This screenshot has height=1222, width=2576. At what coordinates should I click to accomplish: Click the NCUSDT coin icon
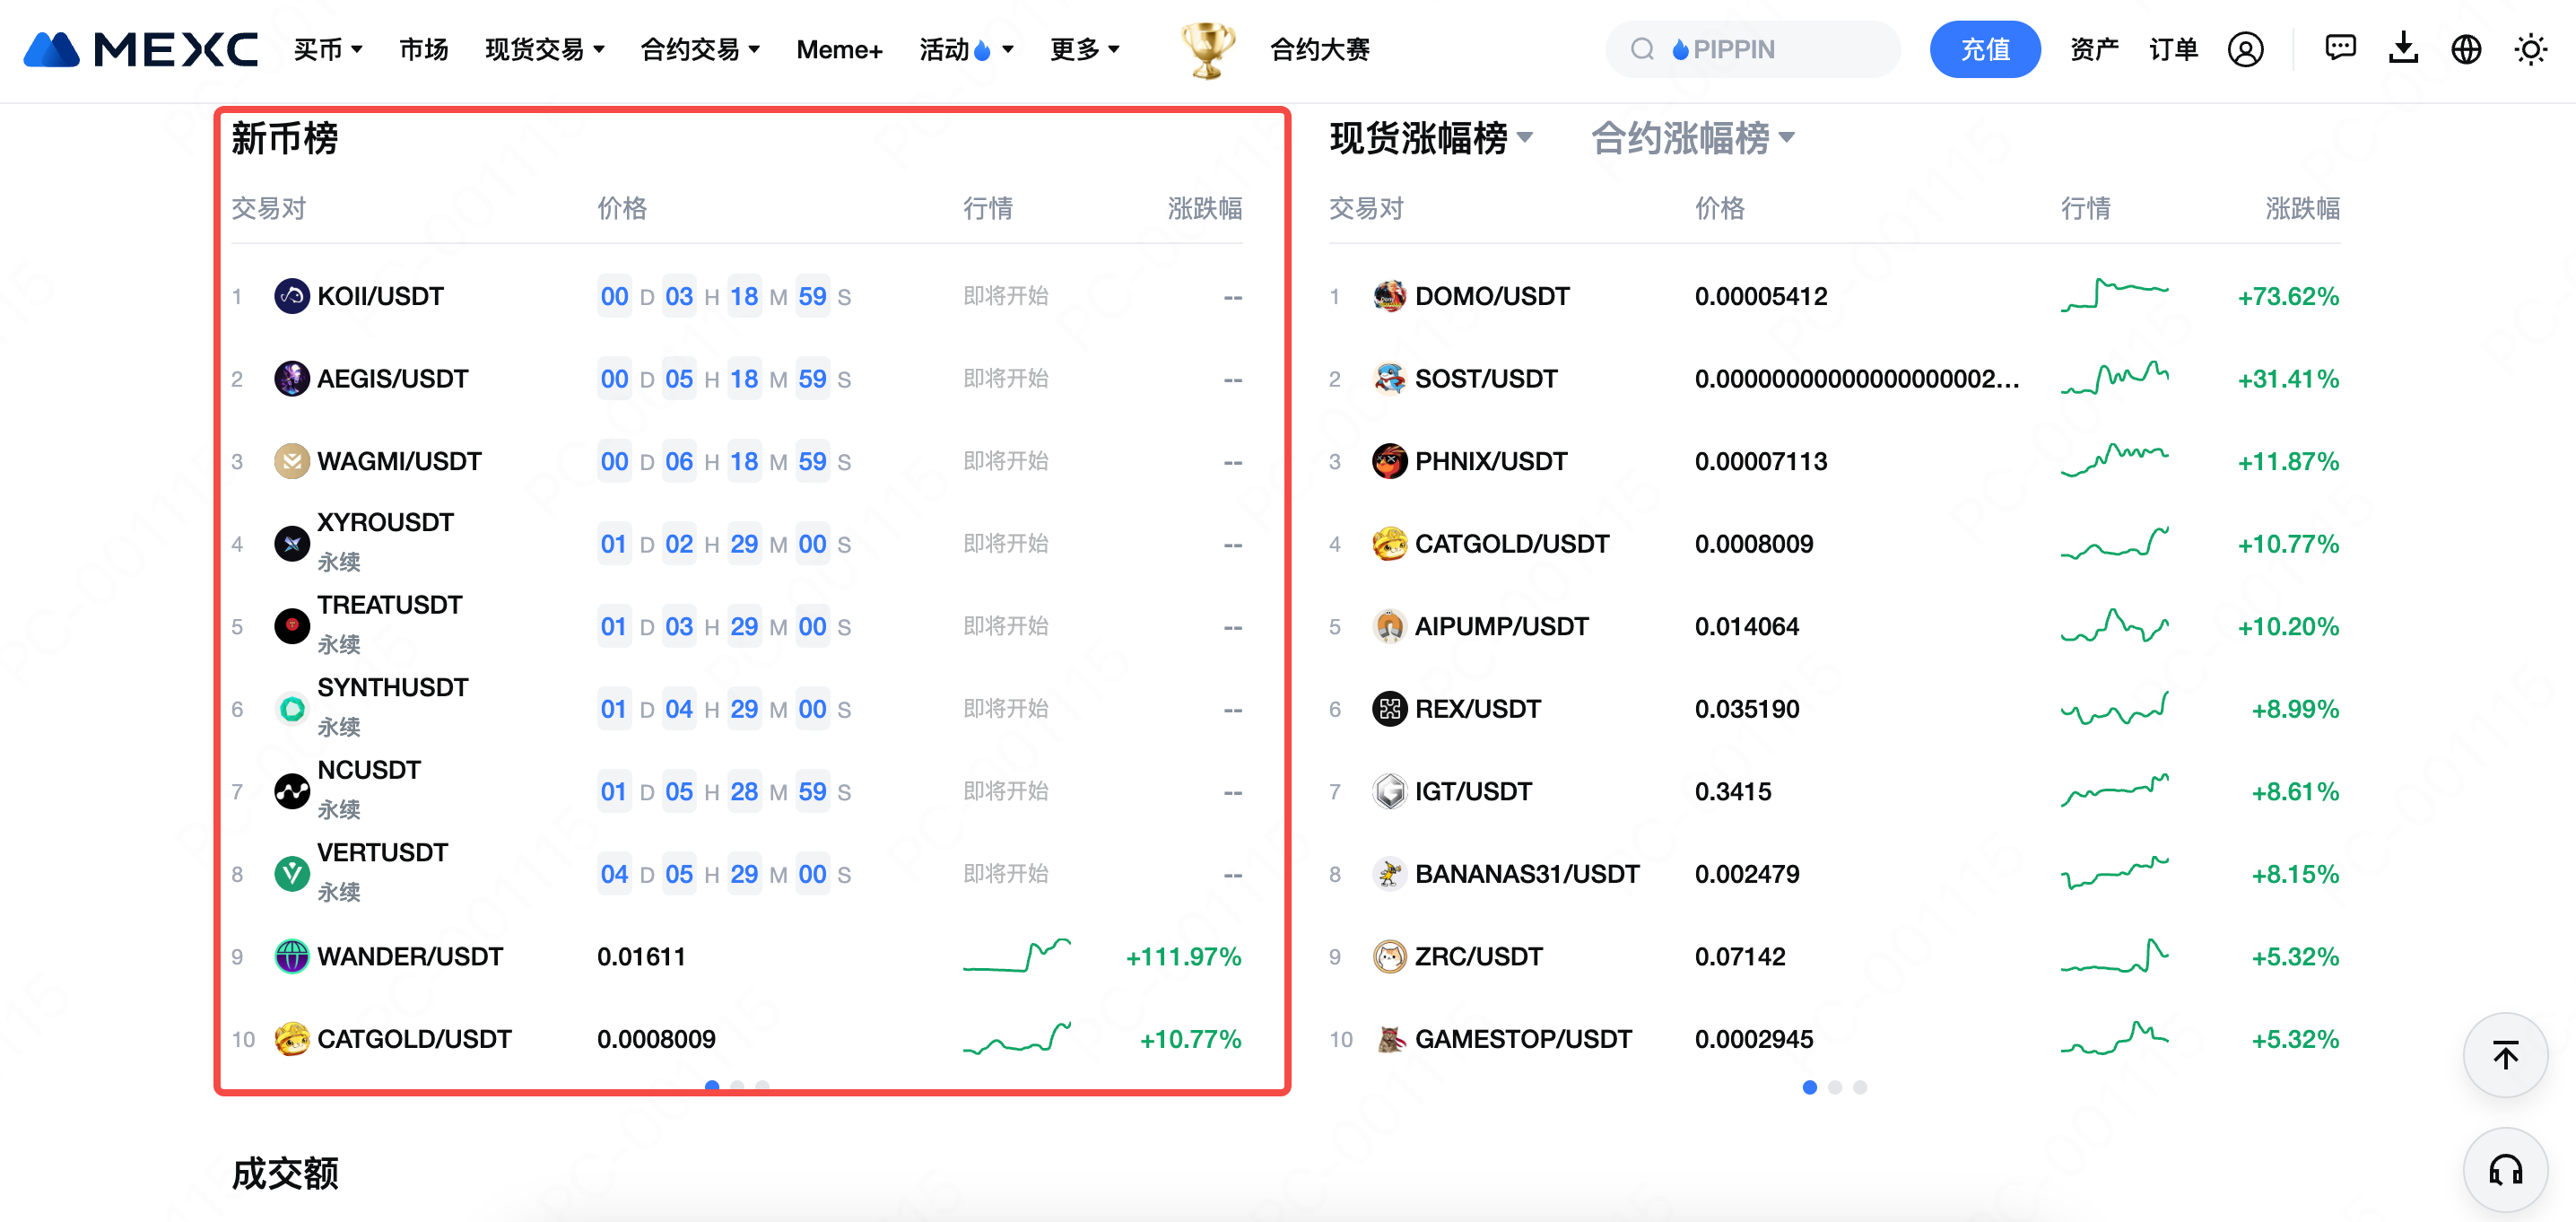[291, 791]
